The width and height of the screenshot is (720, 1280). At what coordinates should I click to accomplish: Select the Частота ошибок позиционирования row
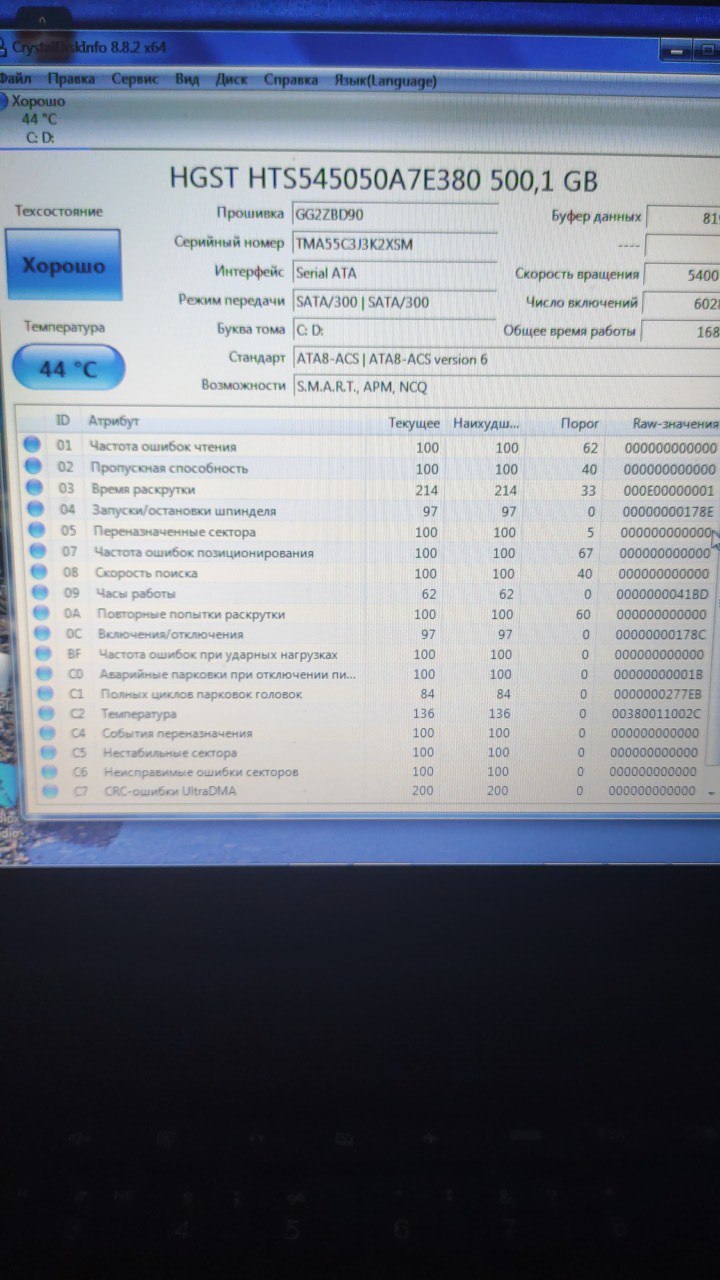[x=372, y=552]
